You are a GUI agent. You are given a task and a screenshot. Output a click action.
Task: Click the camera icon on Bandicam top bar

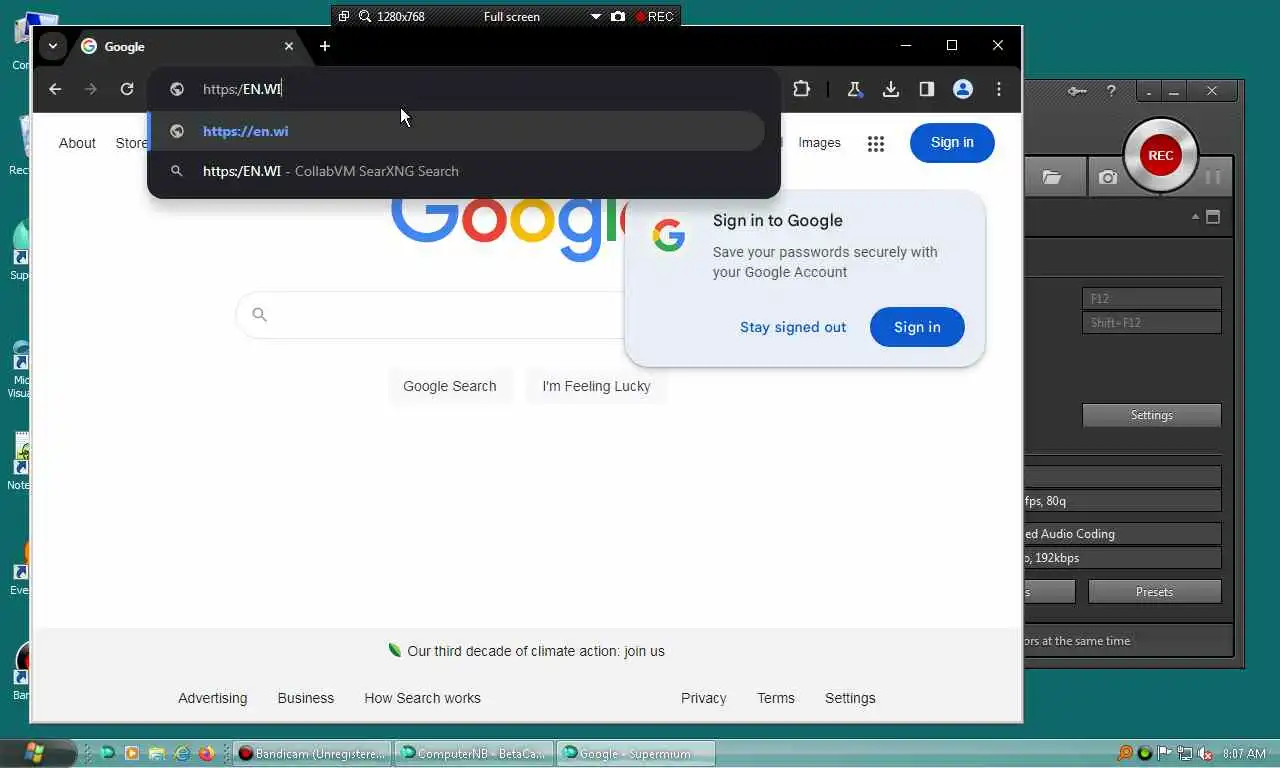[x=618, y=16]
